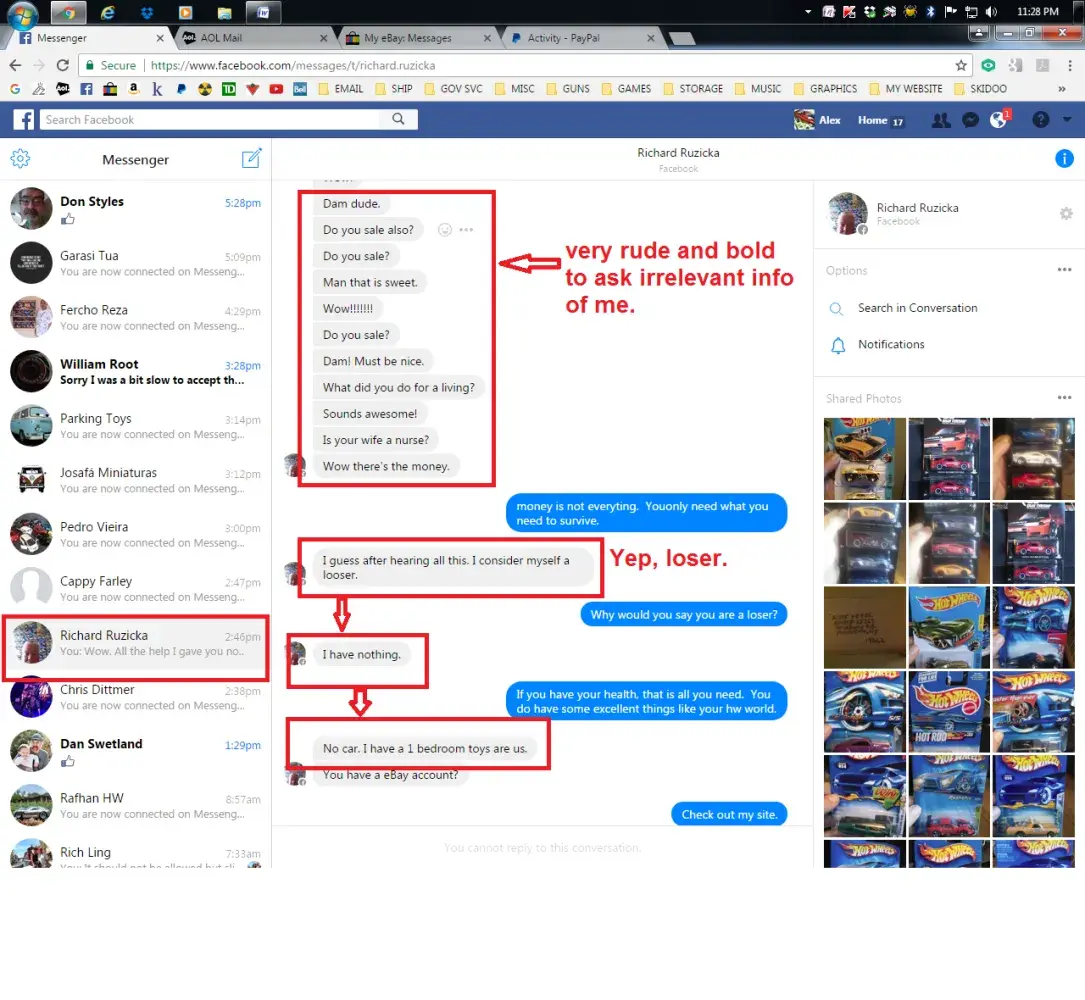Viewport: 1085px width, 1000px height.
Task: Click the Facebook search magnifier
Action: coord(398,119)
